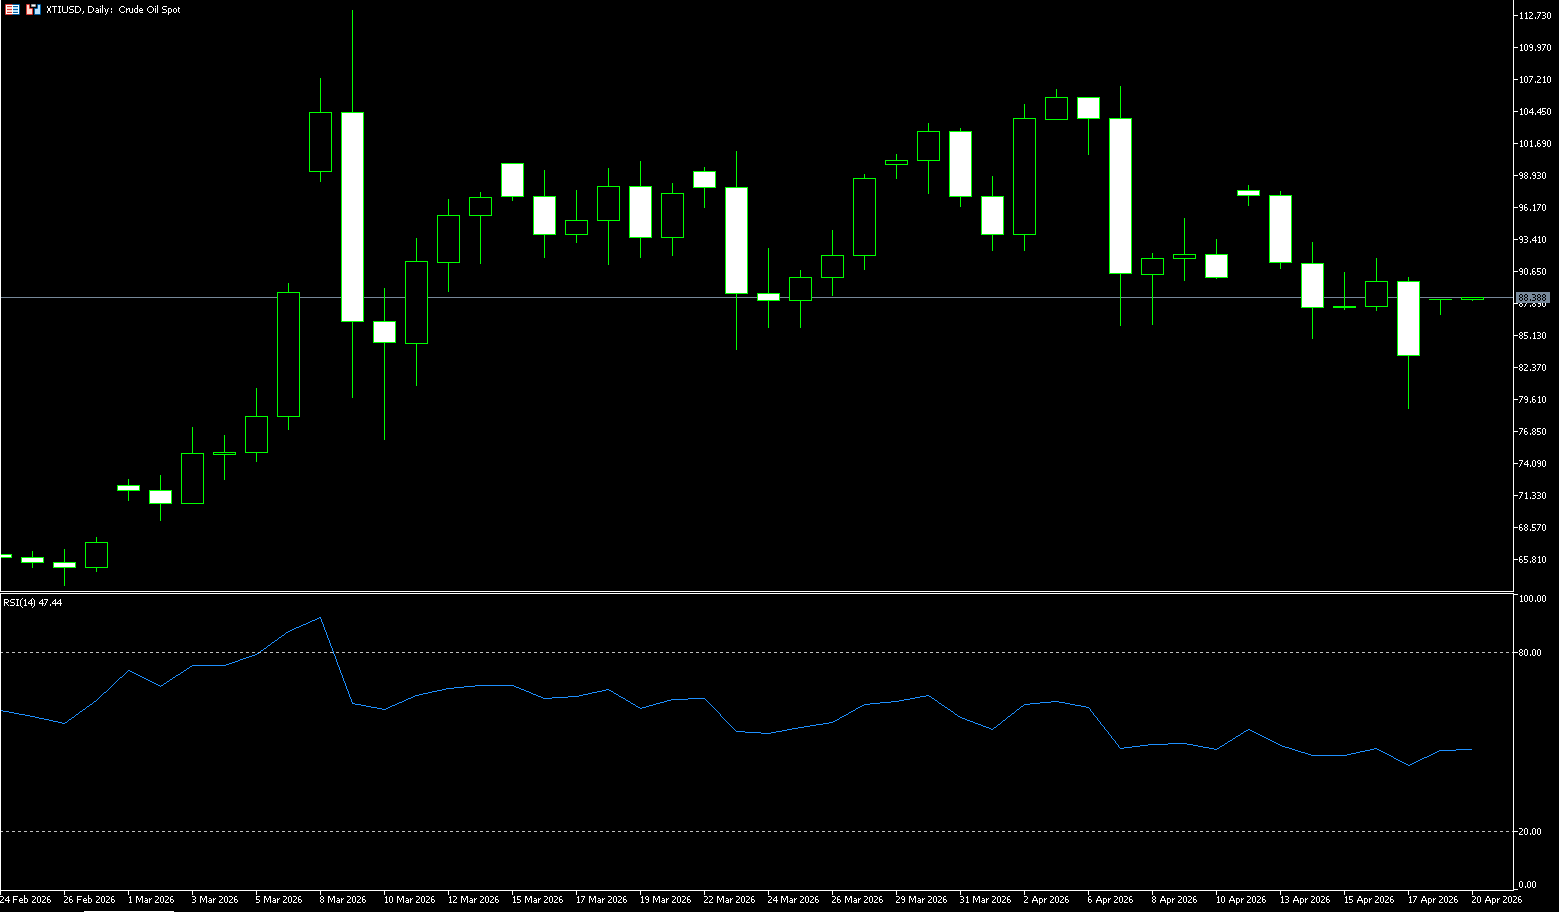Viewport: 1559px width, 912px height.
Task: Click the 8 Mar 2026 date label
Action: coord(342,900)
